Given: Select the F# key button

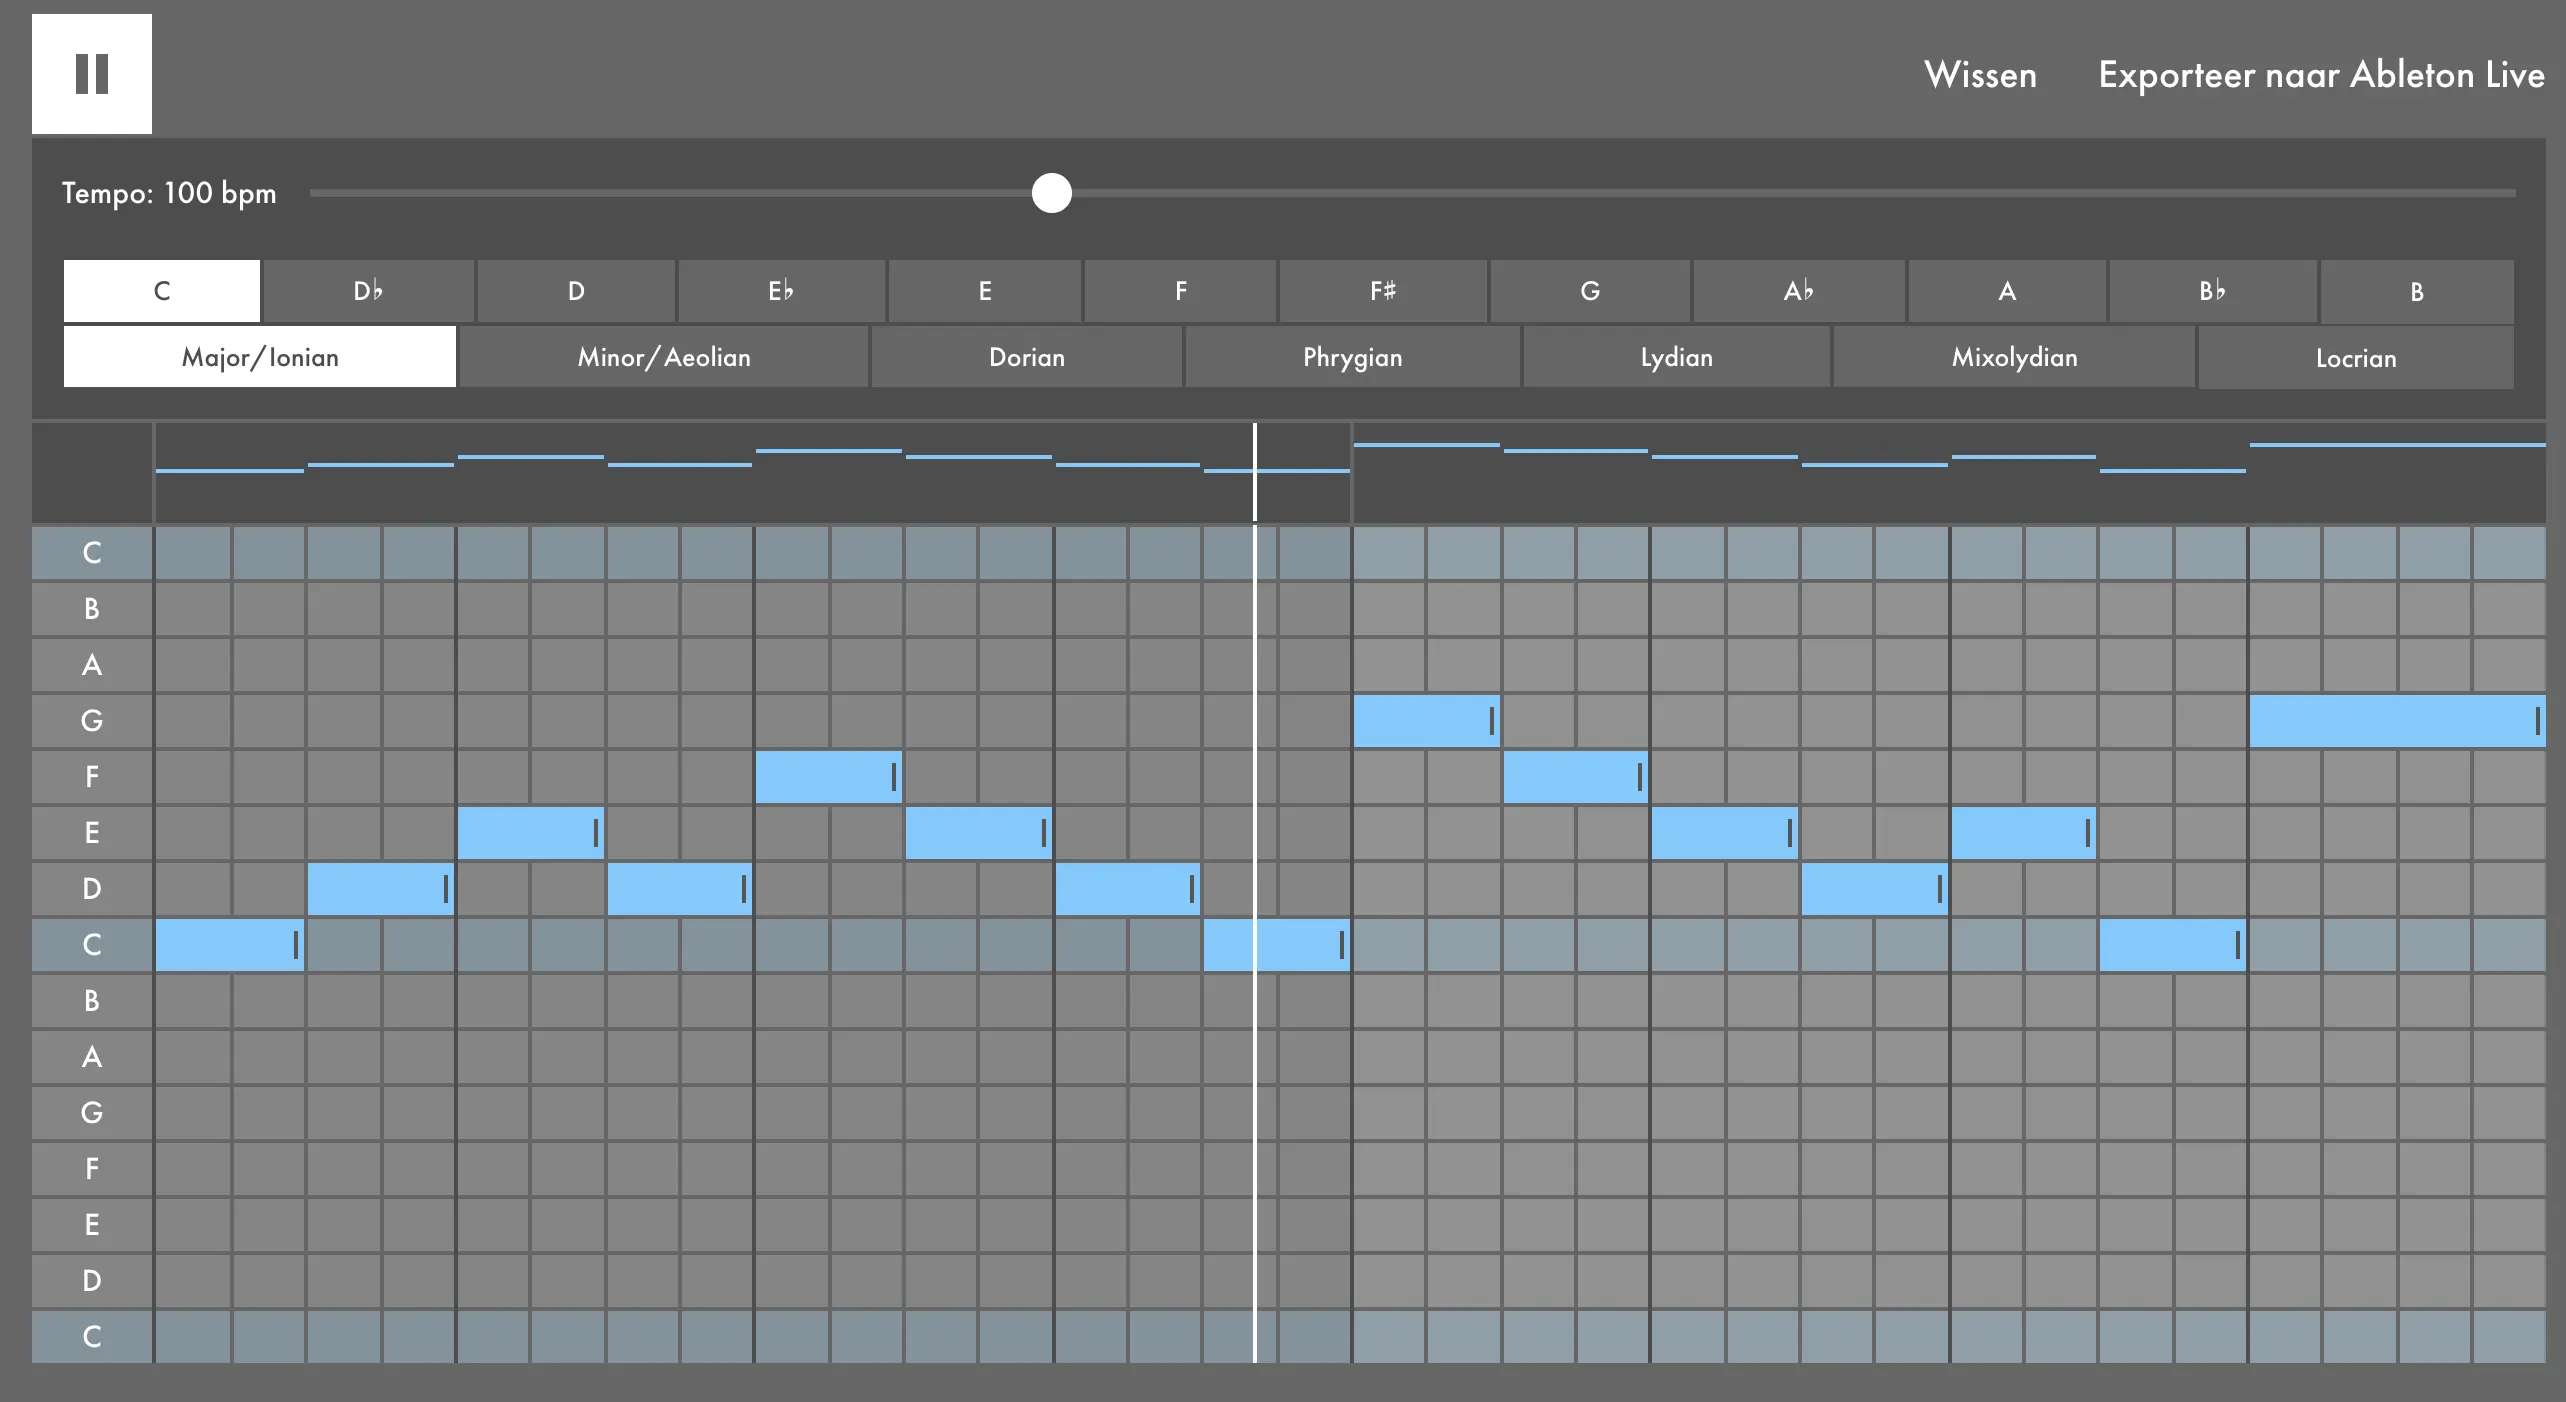Looking at the screenshot, I should (1383, 291).
